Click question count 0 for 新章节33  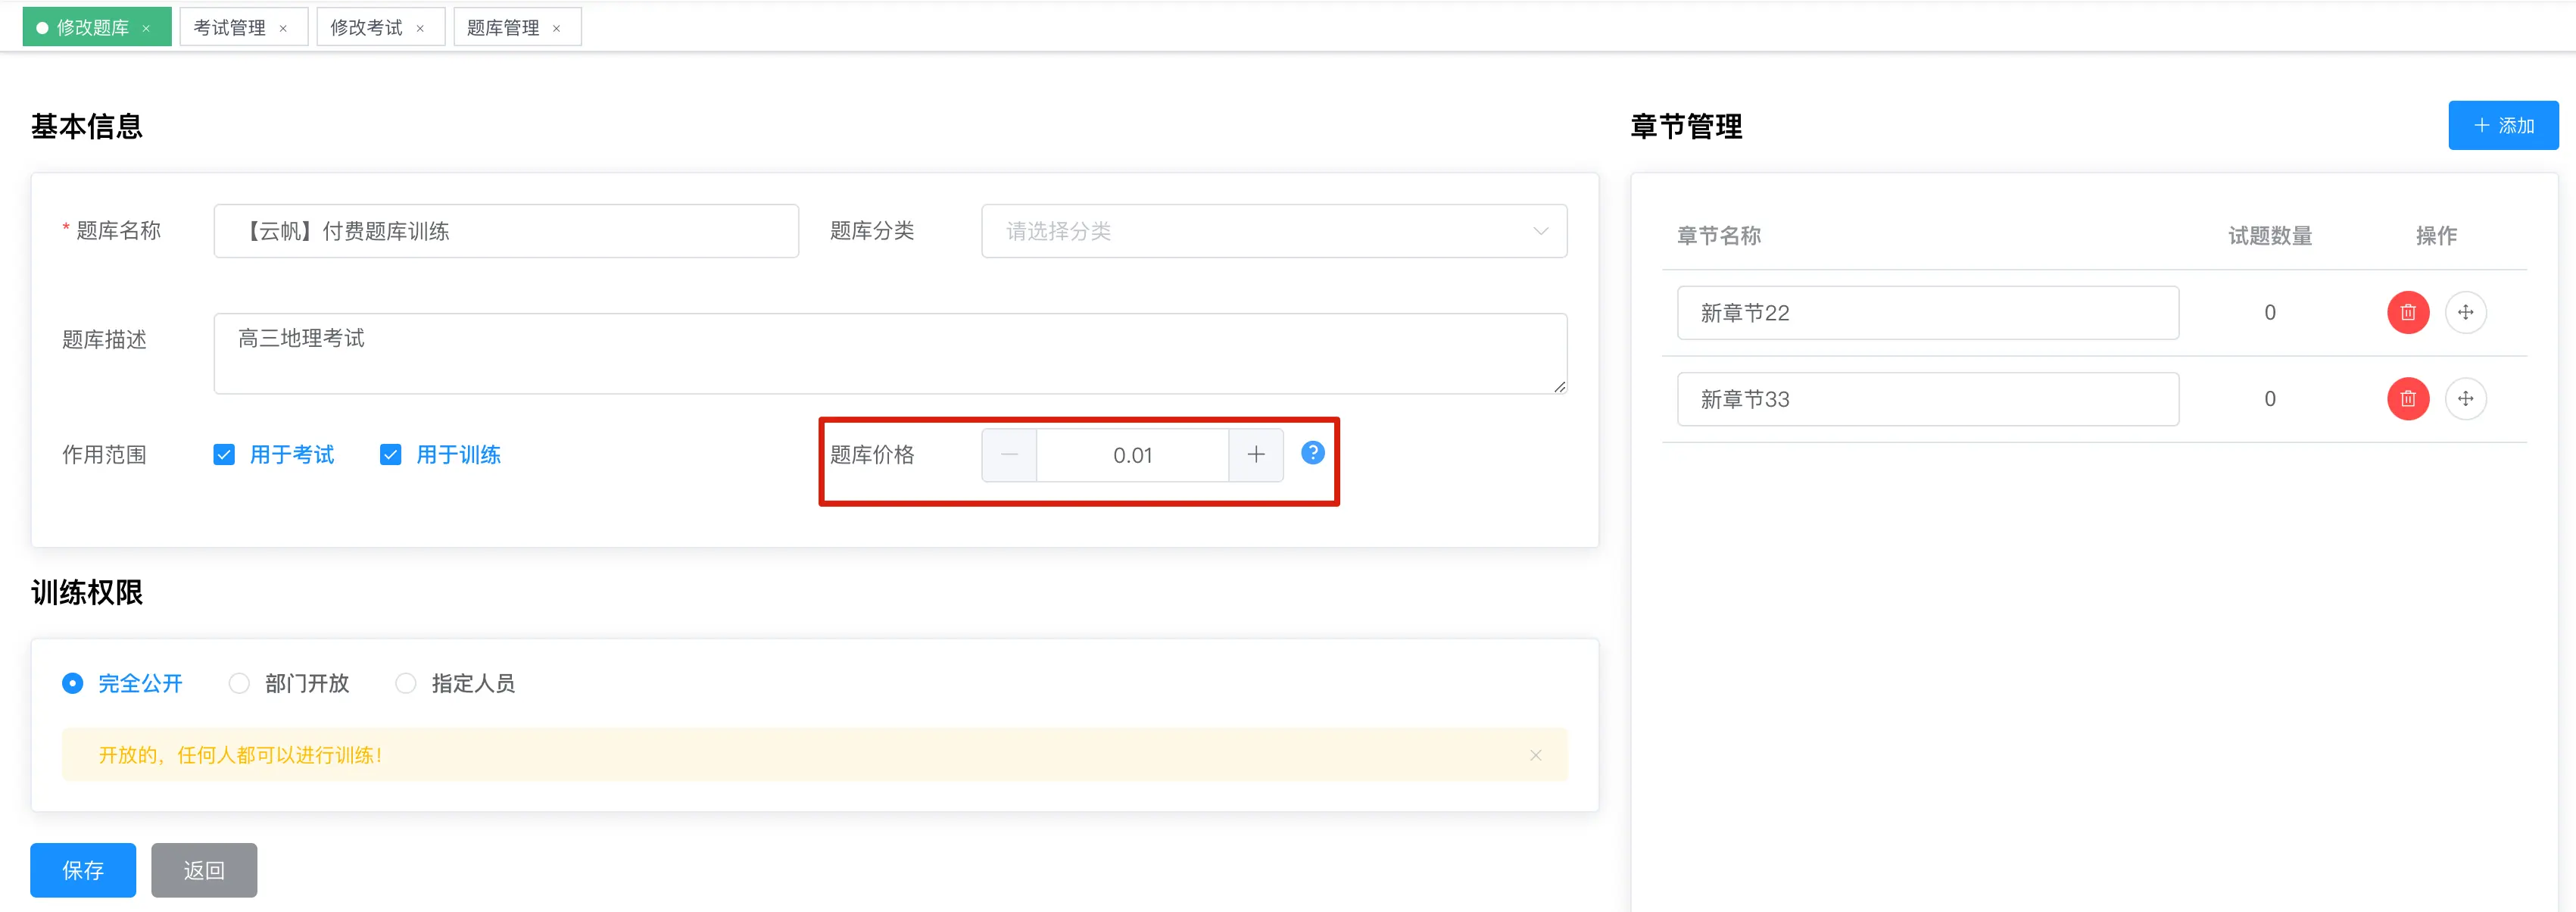pos(2269,399)
